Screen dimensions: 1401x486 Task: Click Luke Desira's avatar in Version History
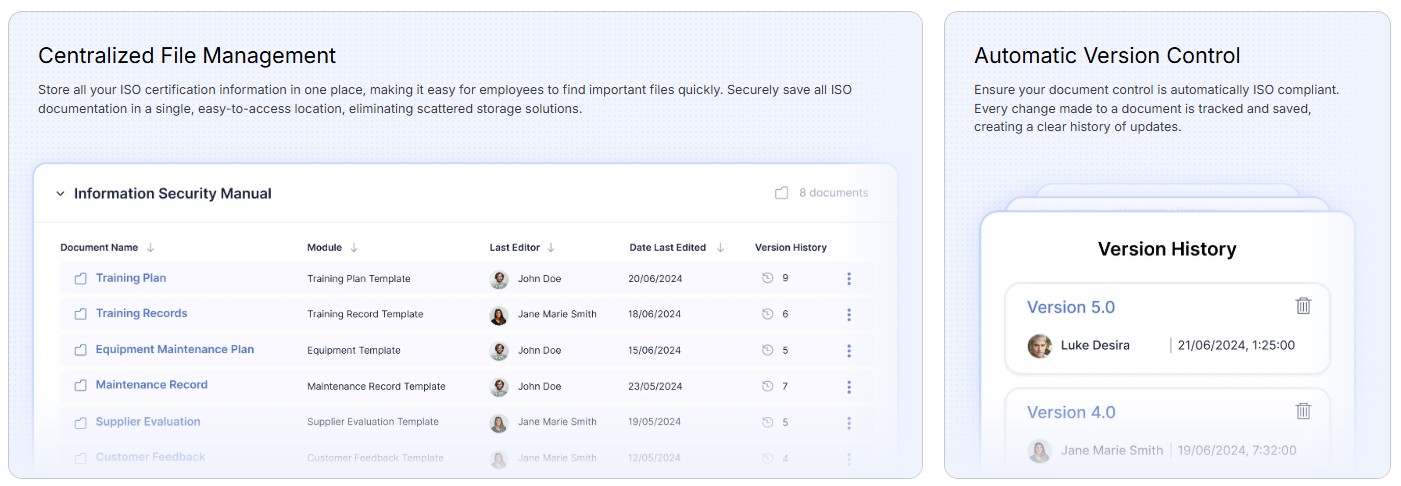click(1040, 346)
